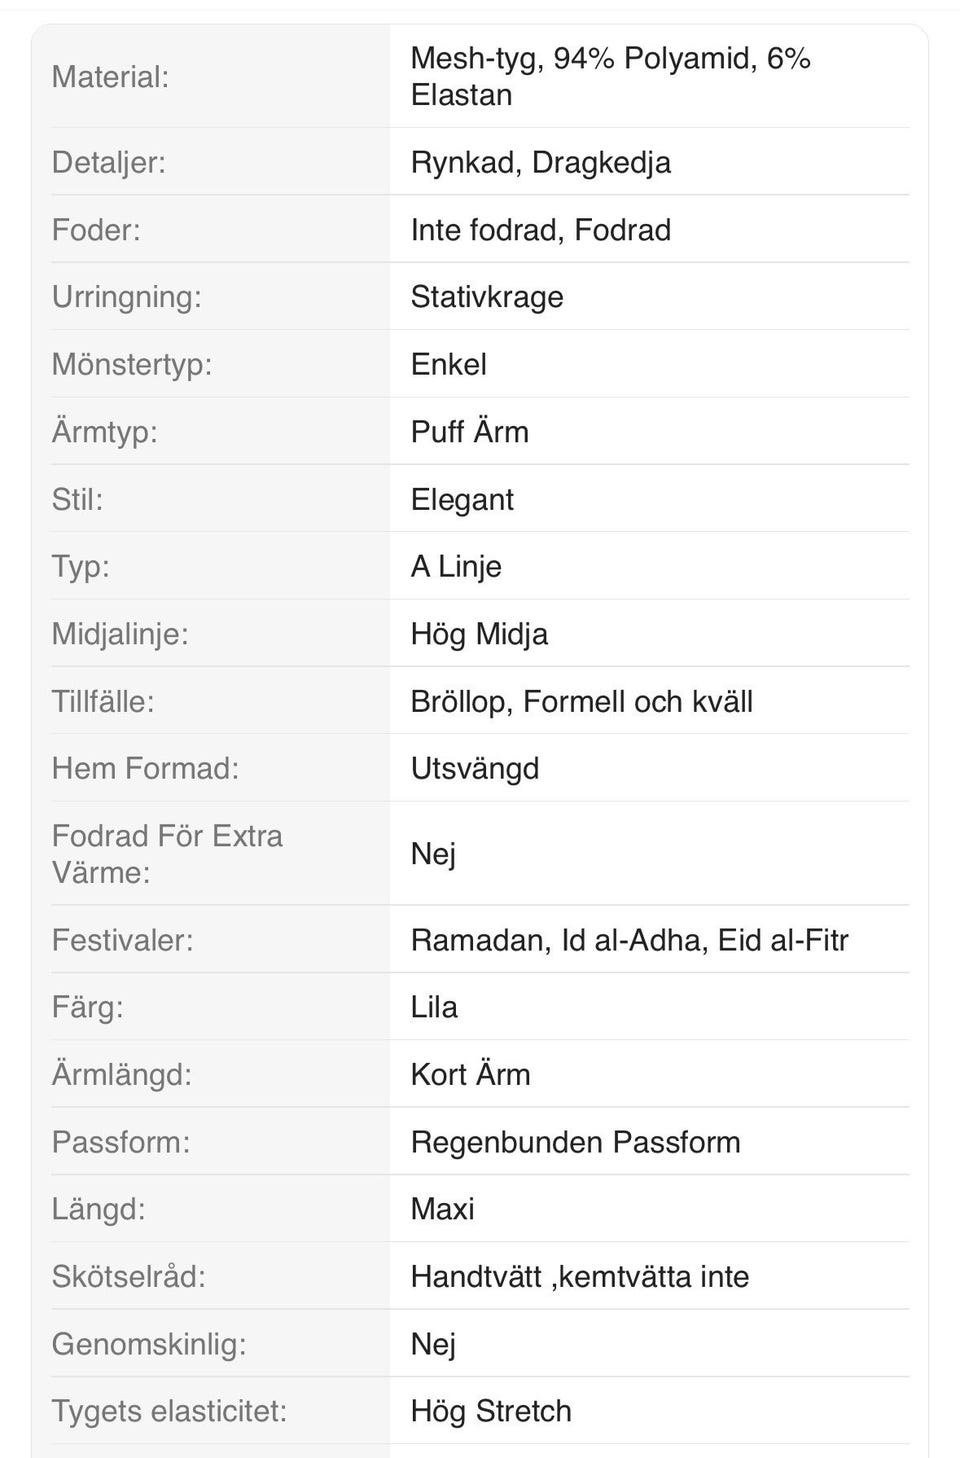The height and width of the screenshot is (1458, 960).
Task: Click the Maxi length value
Action: tap(442, 1209)
